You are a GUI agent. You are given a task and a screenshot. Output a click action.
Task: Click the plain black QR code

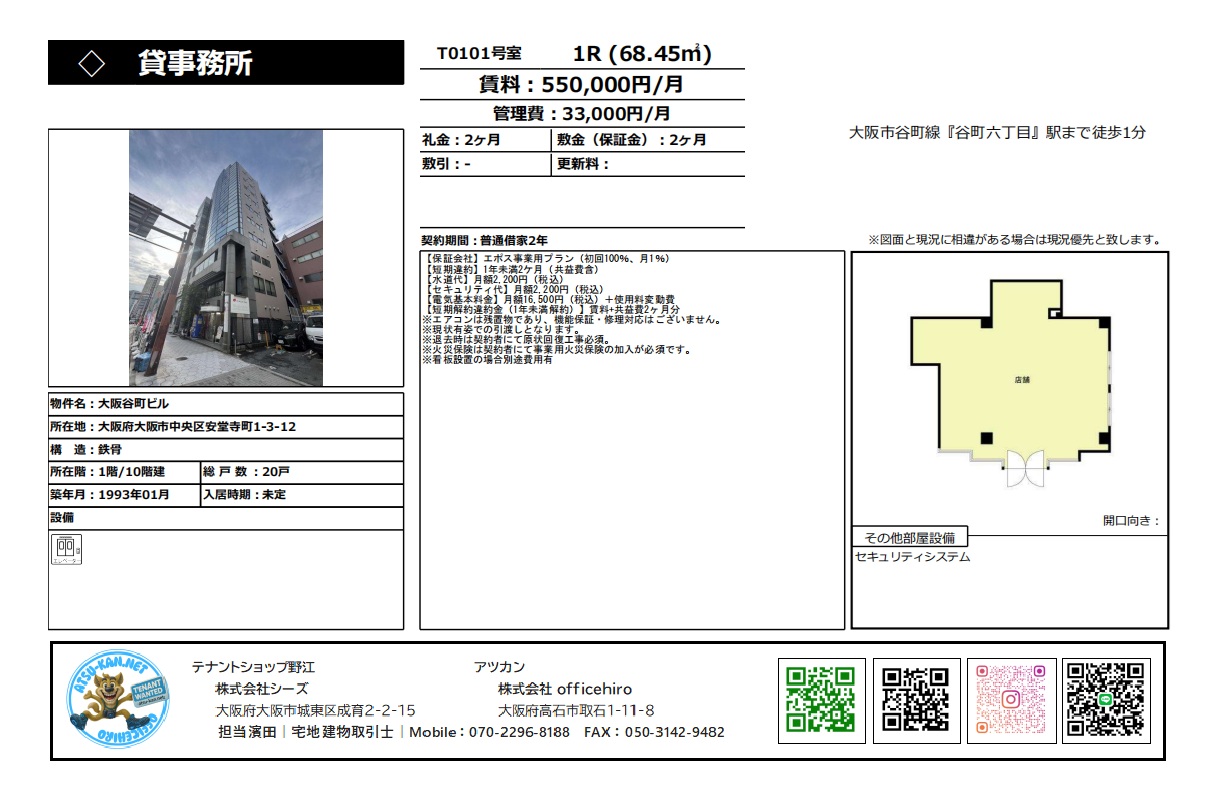(x=916, y=700)
